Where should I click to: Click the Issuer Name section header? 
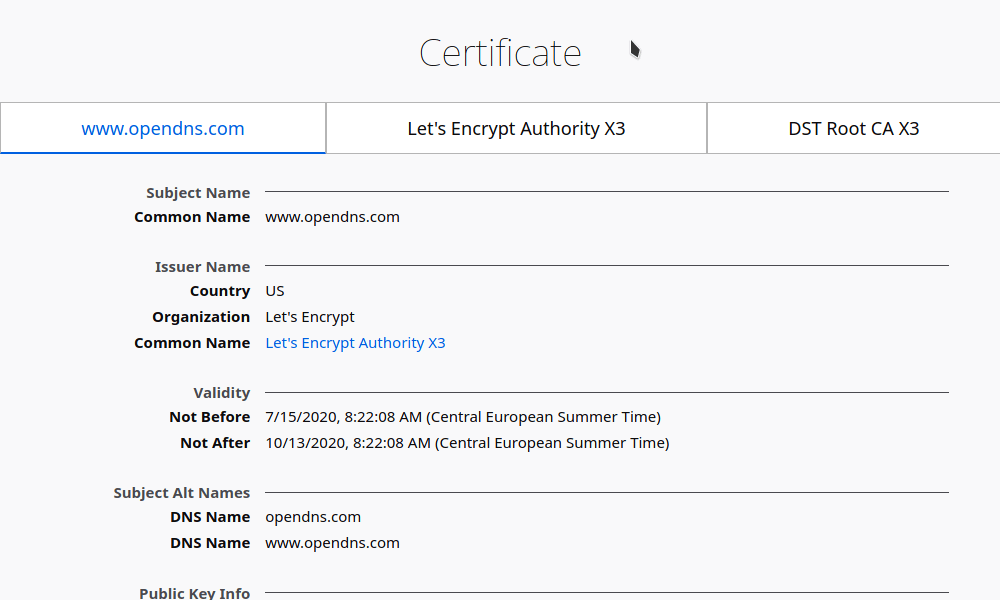coord(202,267)
